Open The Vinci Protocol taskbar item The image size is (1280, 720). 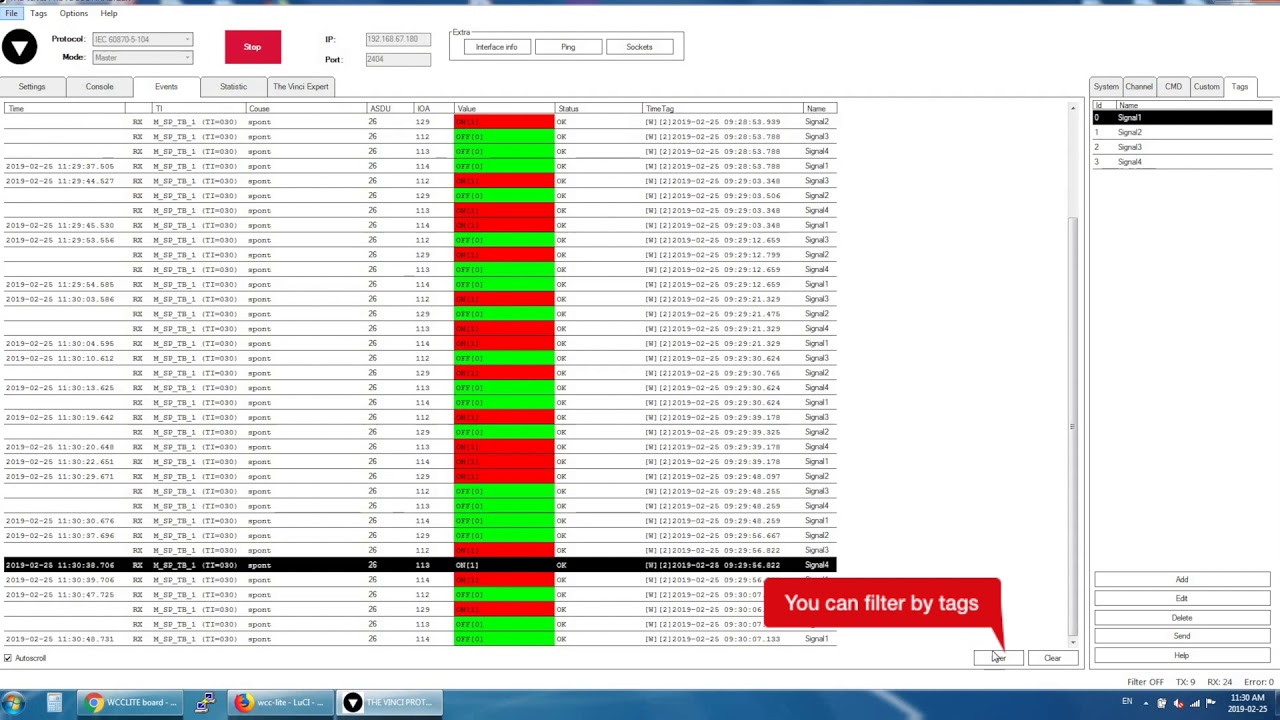[x=388, y=703]
